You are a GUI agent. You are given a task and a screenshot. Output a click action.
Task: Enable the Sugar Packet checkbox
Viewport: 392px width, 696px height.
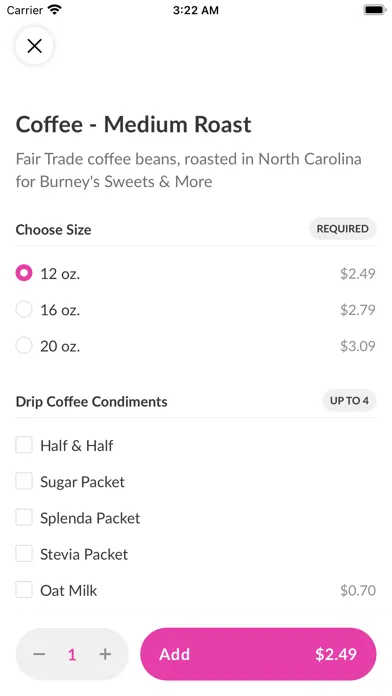point(24,481)
